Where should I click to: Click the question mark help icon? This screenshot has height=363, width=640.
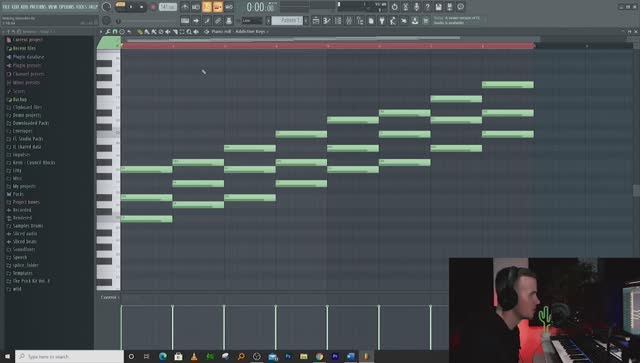427,7
